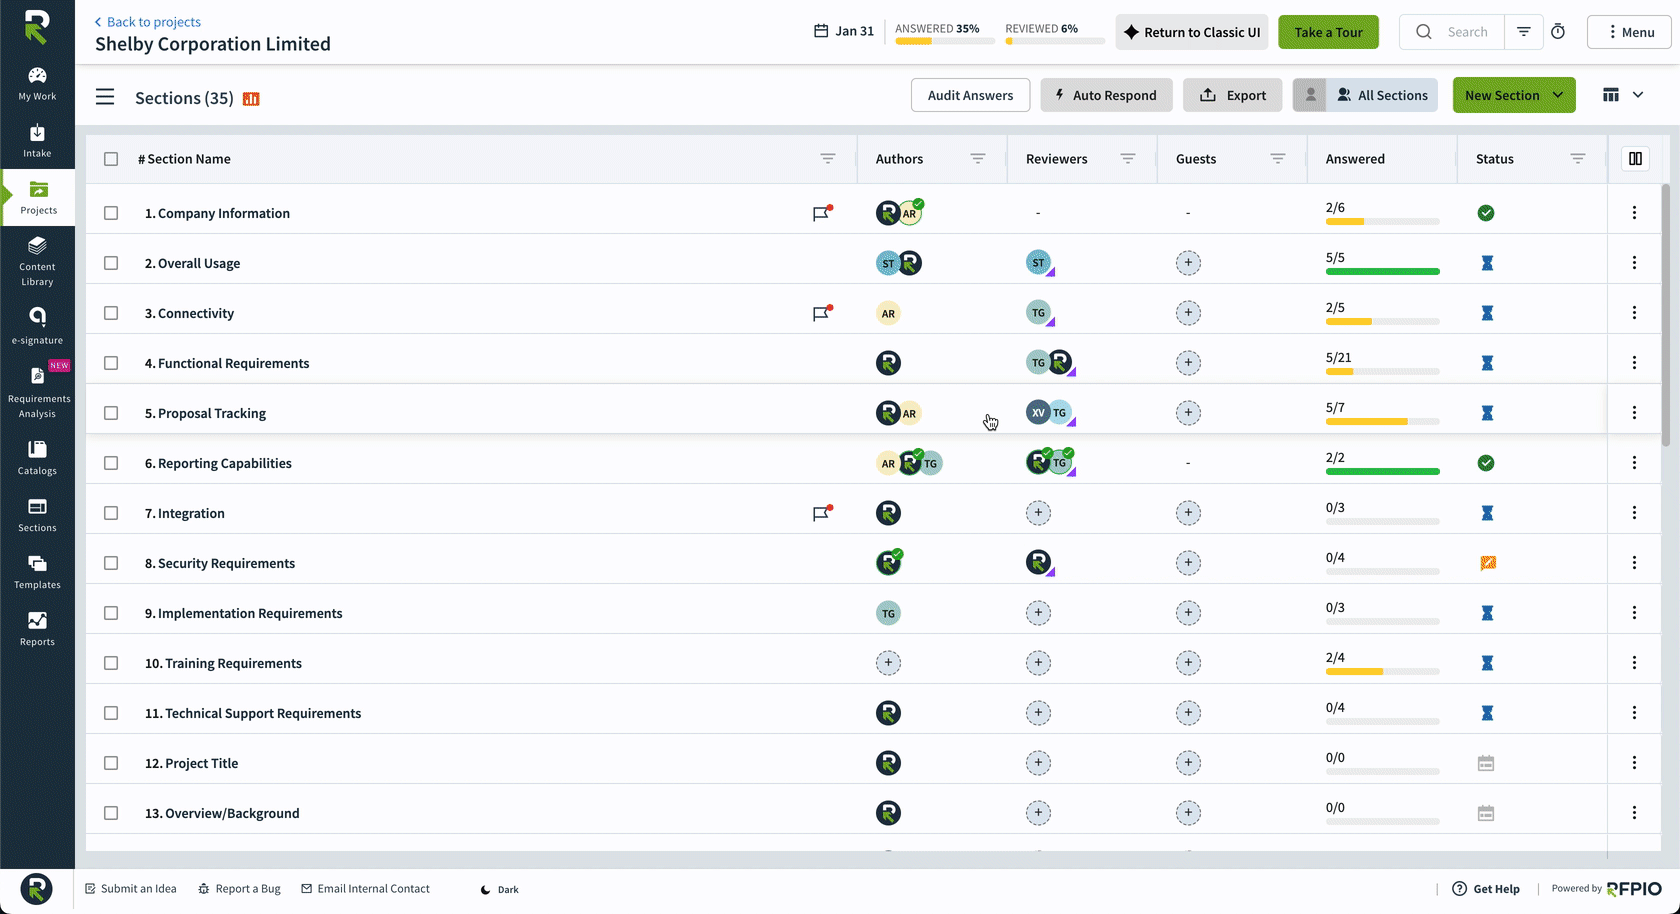The height and width of the screenshot is (914, 1680).
Task: Check the Connectivity checkbox
Action: tap(111, 313)
